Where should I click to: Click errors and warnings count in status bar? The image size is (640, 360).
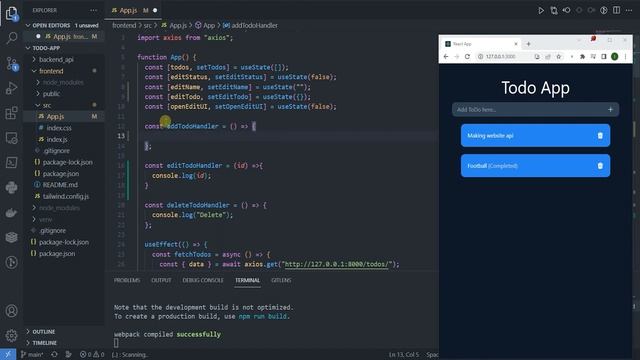92,354
